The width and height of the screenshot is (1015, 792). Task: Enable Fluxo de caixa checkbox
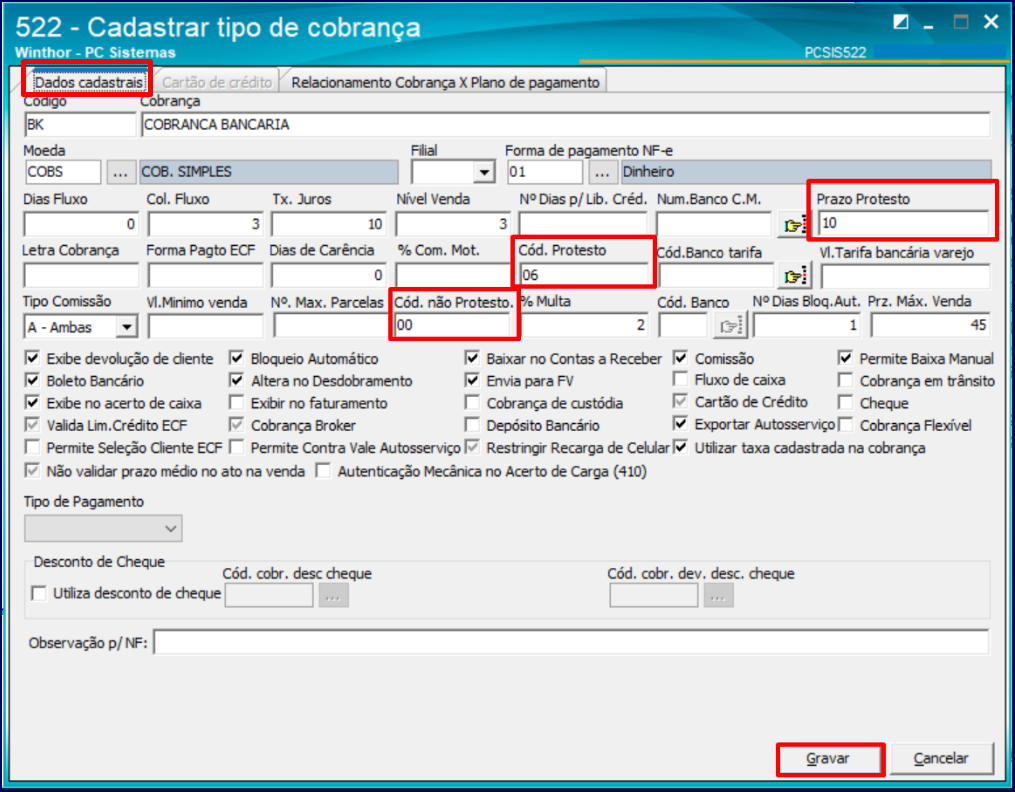(680, 379)
